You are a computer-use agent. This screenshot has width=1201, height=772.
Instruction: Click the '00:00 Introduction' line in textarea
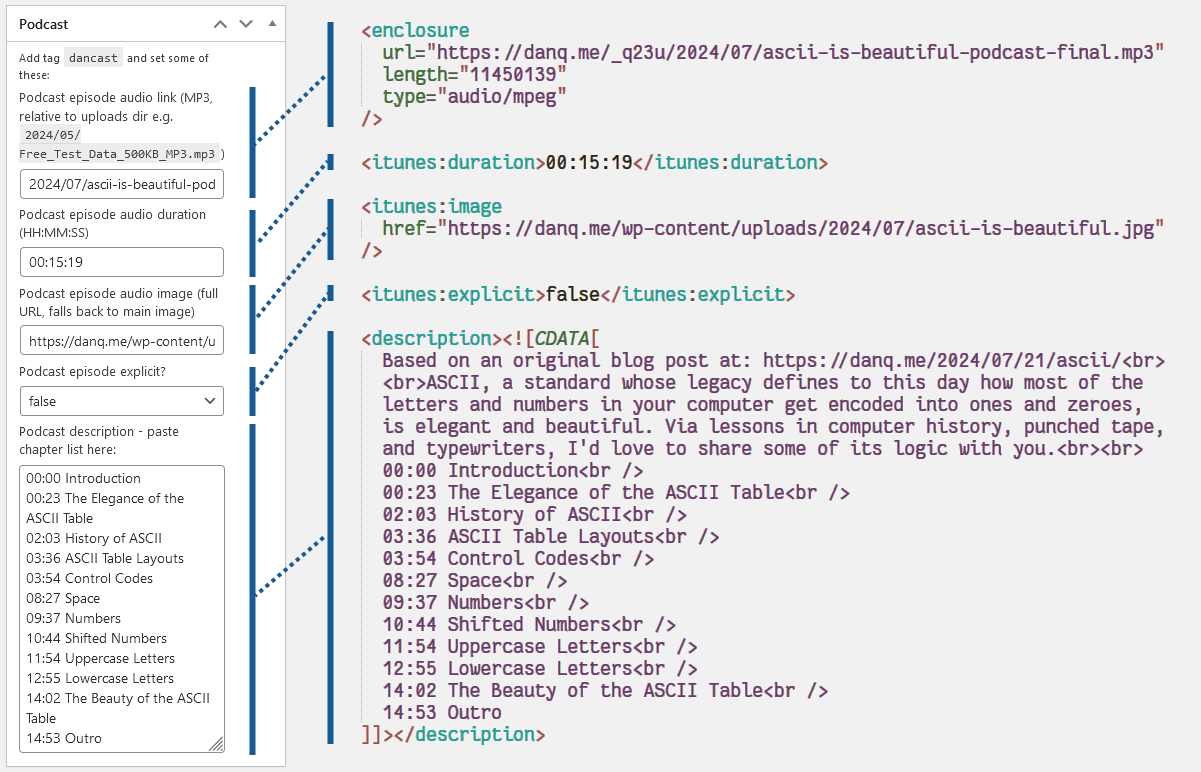(84, 478)
